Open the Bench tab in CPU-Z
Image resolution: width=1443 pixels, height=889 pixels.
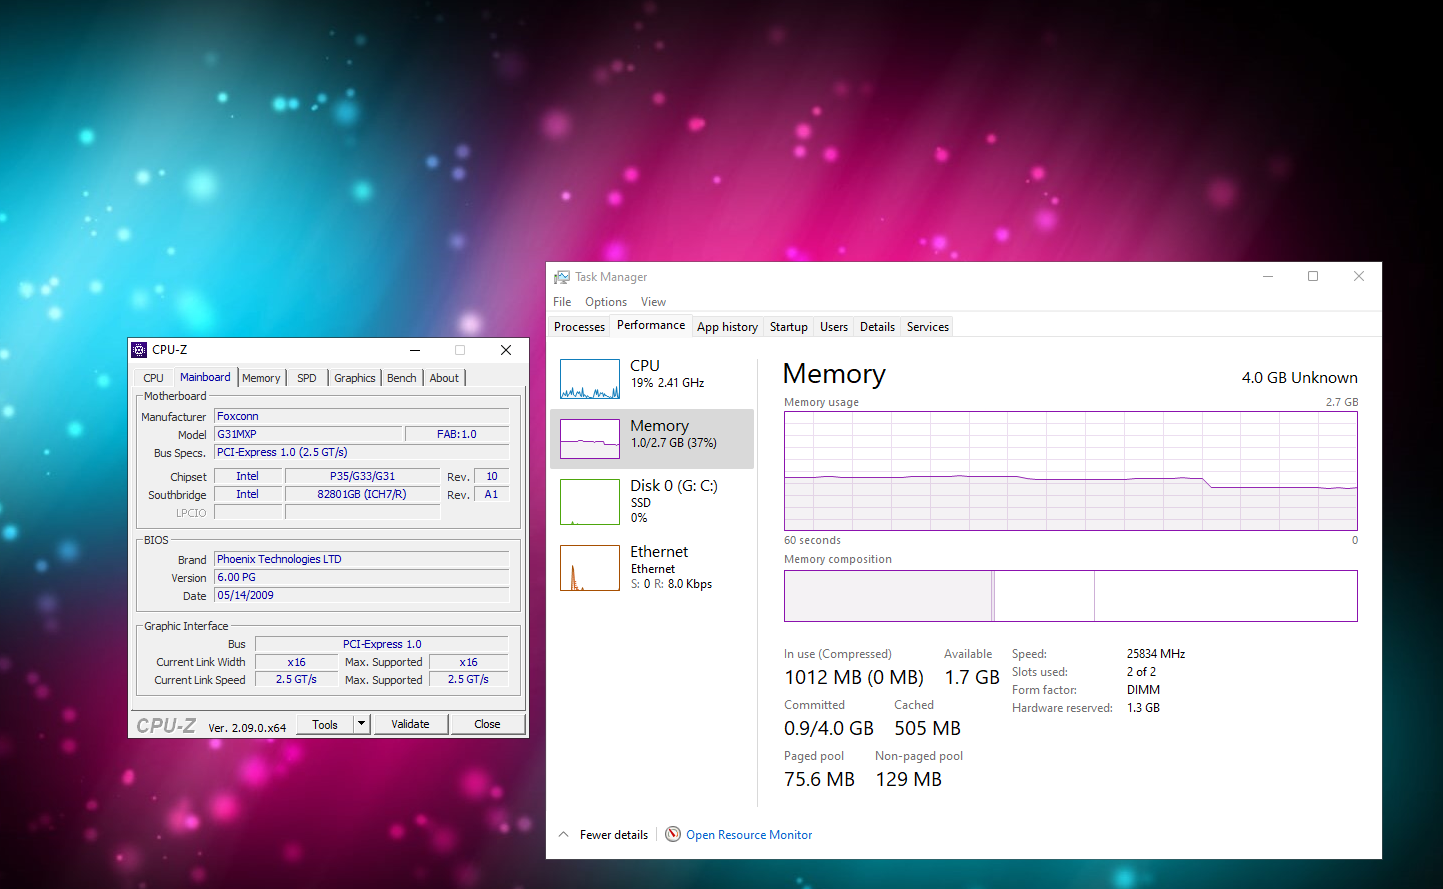coord(402,378)
